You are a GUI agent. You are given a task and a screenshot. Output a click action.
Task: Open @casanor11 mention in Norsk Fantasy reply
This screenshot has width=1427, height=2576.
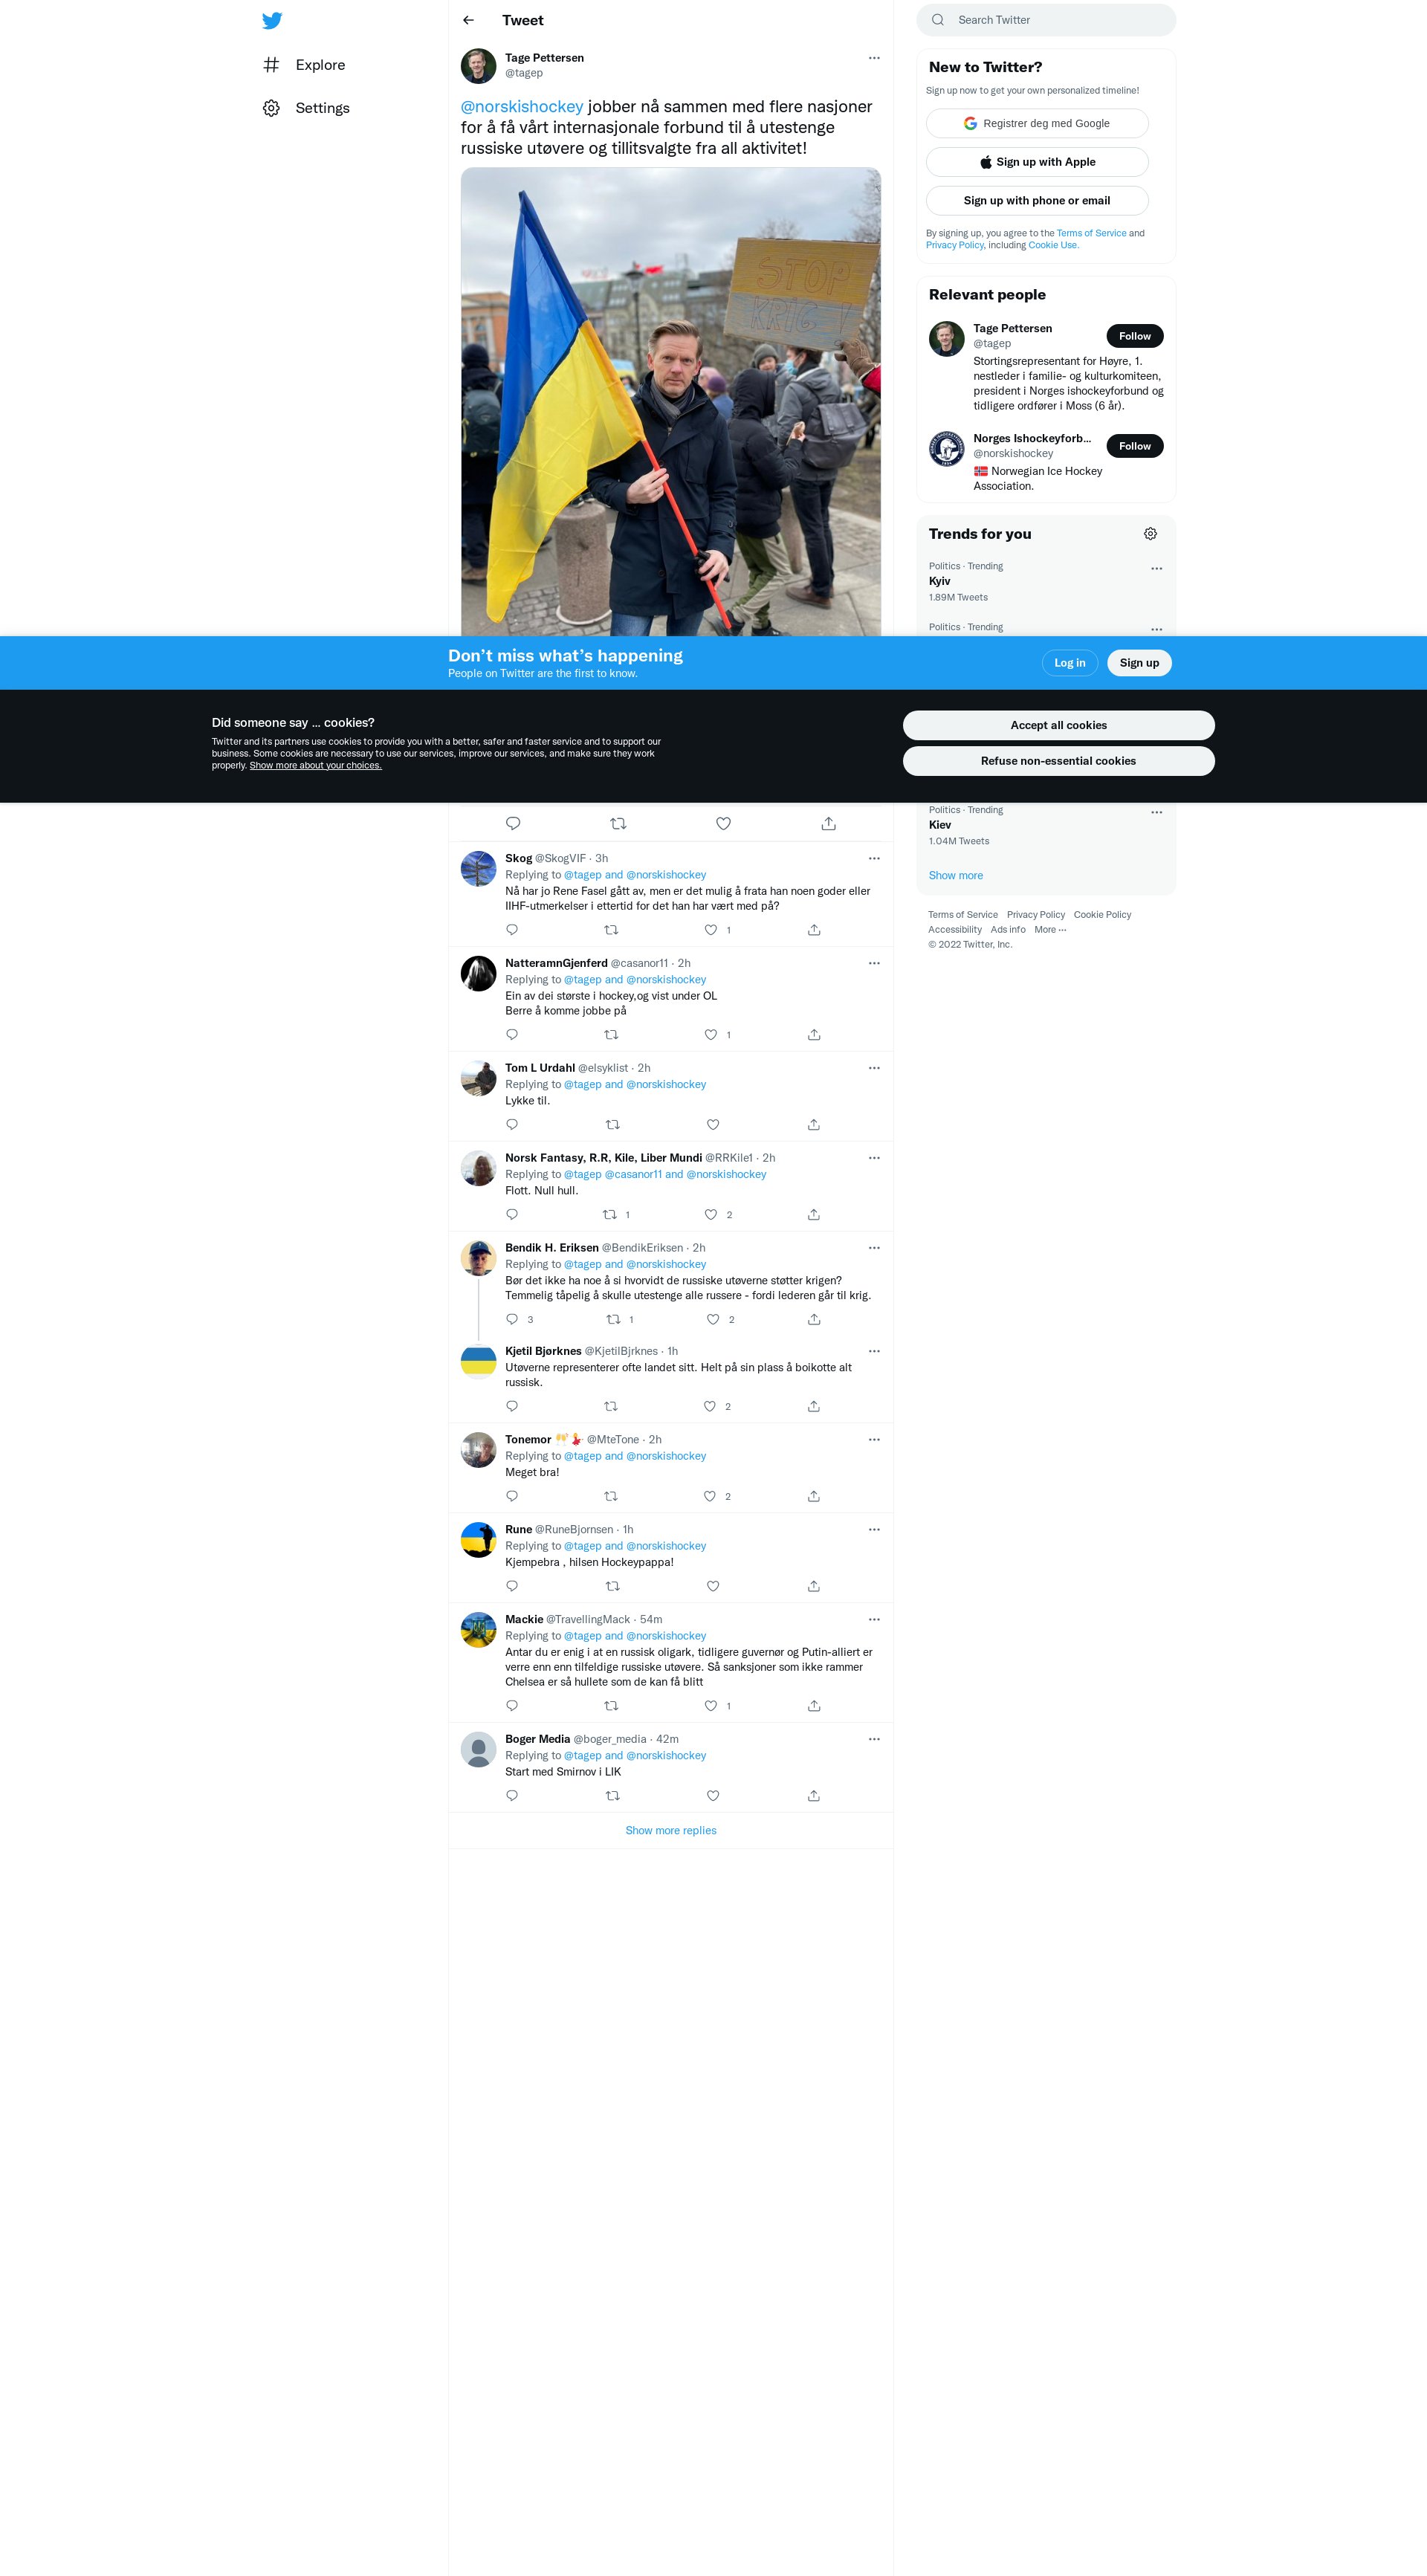point(633,1175)
